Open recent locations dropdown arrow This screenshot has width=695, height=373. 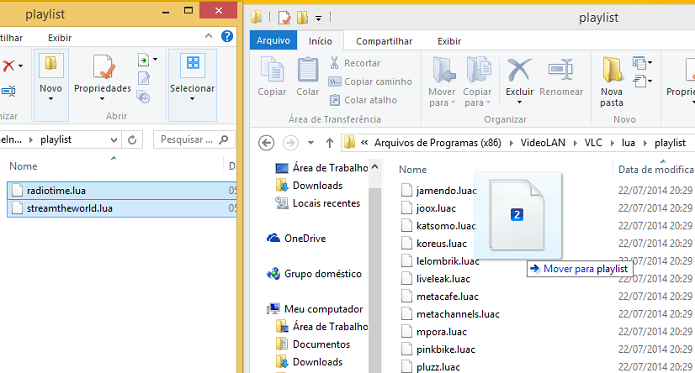[311, 143]
